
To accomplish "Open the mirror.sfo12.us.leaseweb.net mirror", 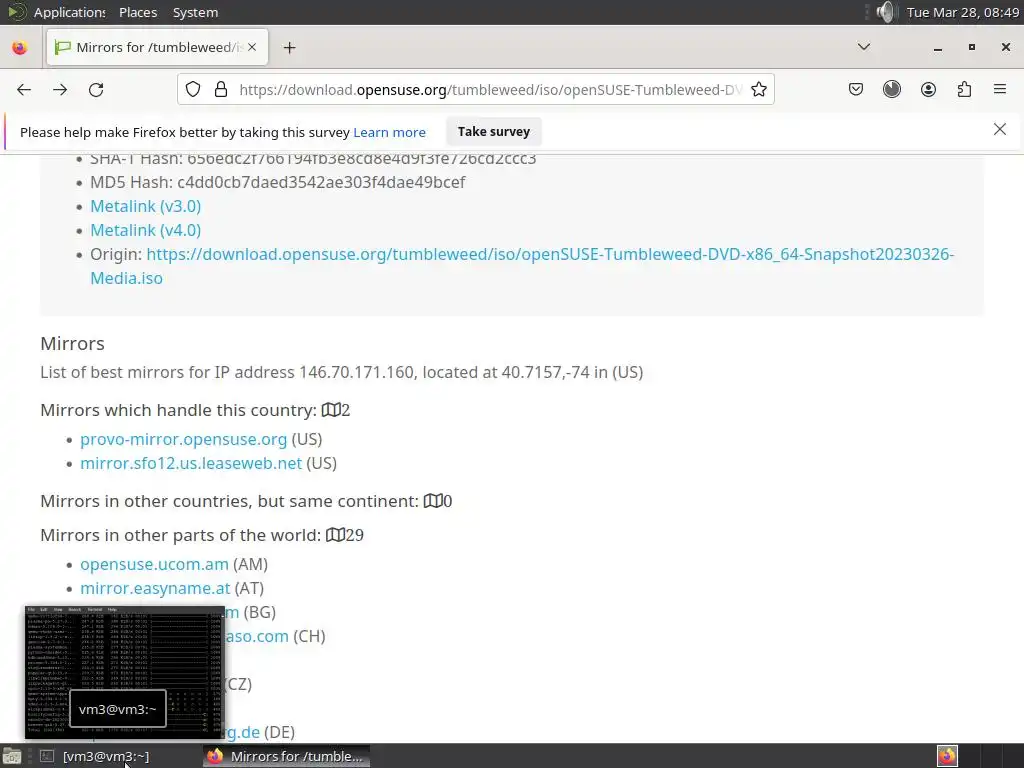I will 191,464.
